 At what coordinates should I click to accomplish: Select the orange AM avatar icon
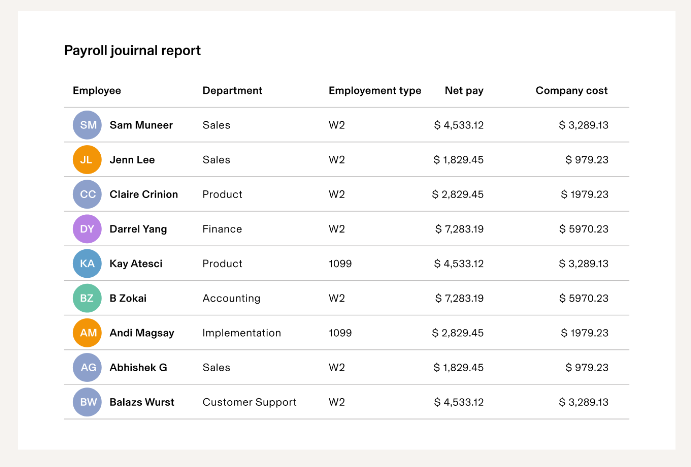88,333
